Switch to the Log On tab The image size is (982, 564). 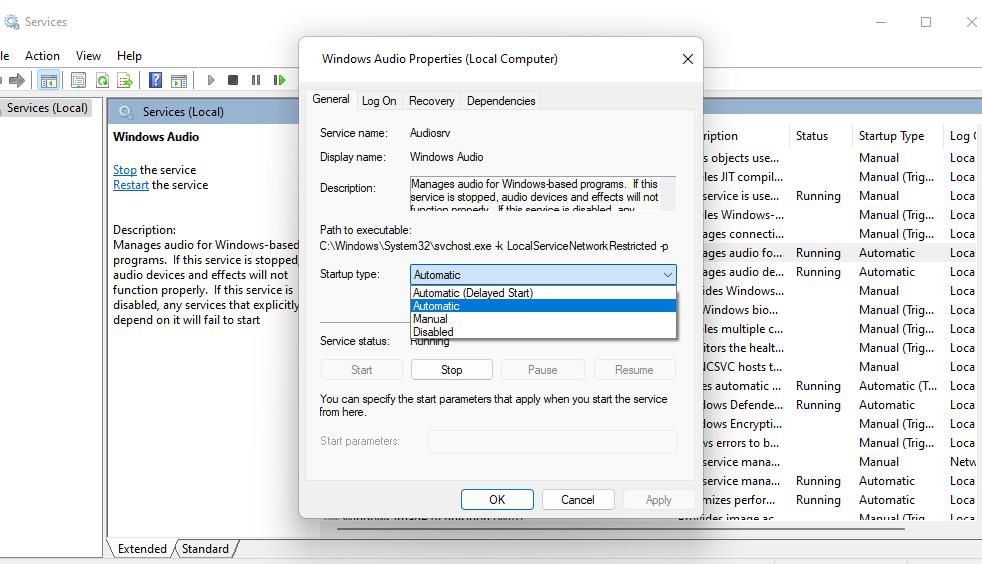(379, 101)
